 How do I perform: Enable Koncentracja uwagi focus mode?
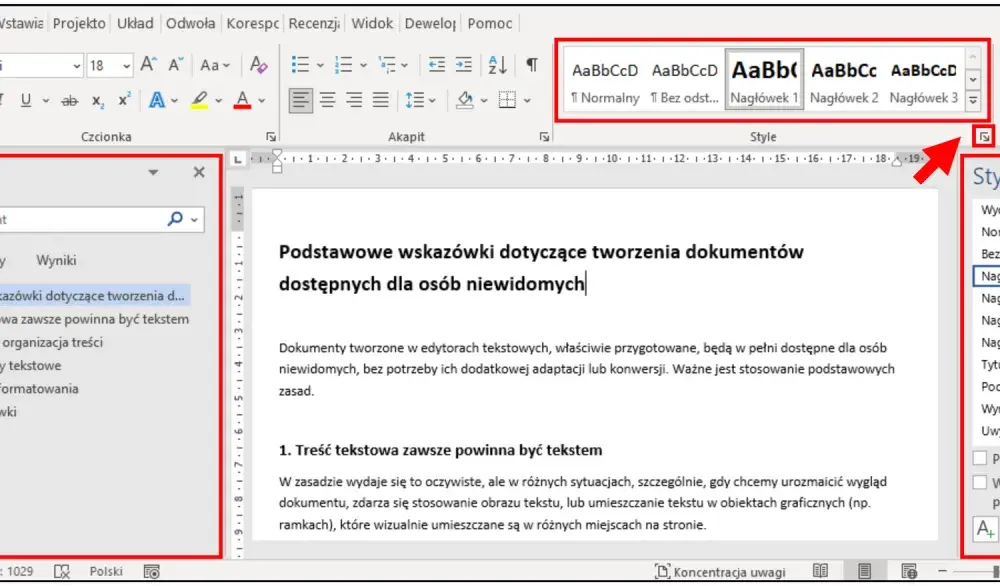pyautogui.click(x=721, y=572)
